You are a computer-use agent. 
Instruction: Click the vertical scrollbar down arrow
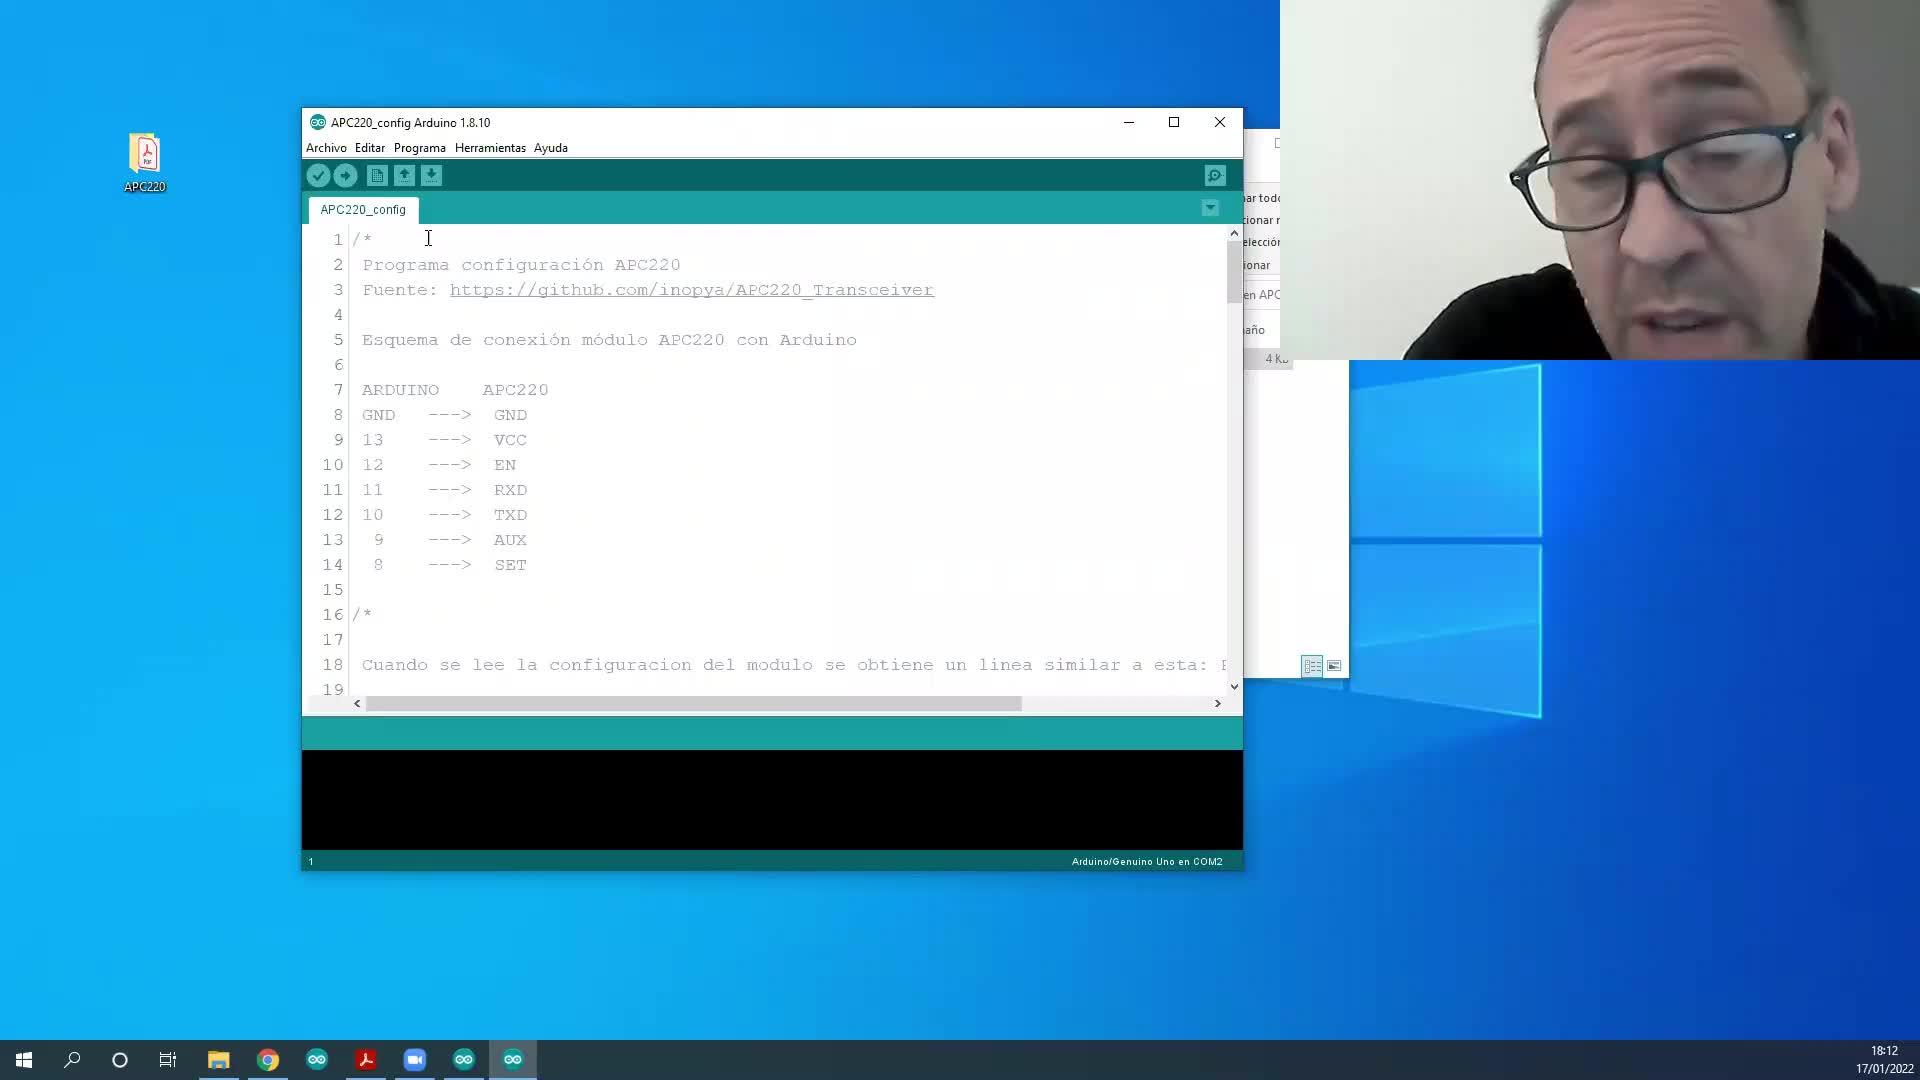pos(1234,687)
